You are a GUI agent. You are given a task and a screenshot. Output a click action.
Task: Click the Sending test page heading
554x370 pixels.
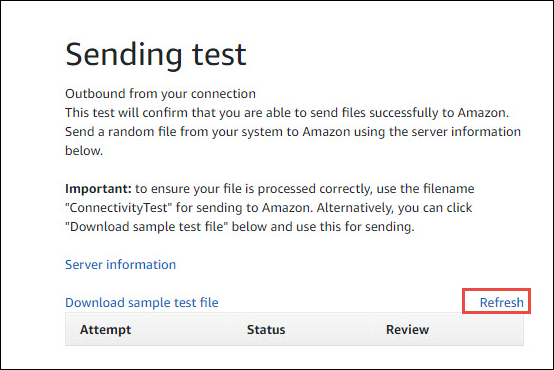pyautogui.click(x=156, y=54)
